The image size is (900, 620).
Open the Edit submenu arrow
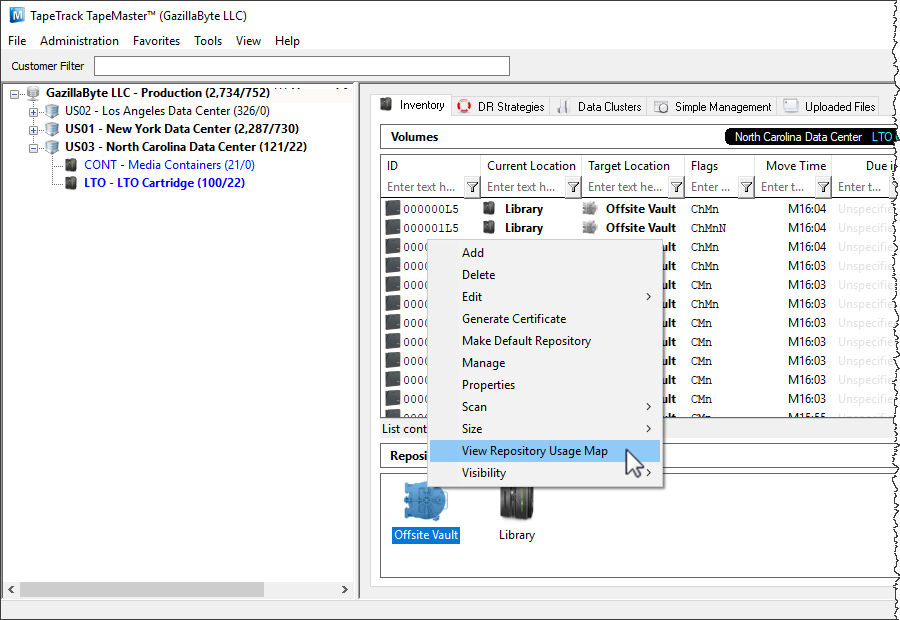pos(649,297)
